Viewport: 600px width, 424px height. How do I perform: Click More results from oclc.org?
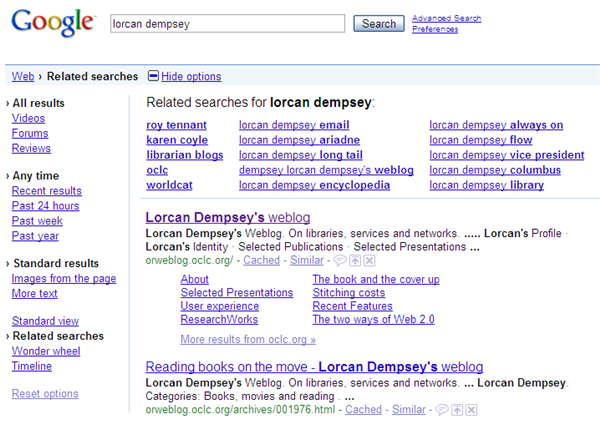click(x=248, y=339)
